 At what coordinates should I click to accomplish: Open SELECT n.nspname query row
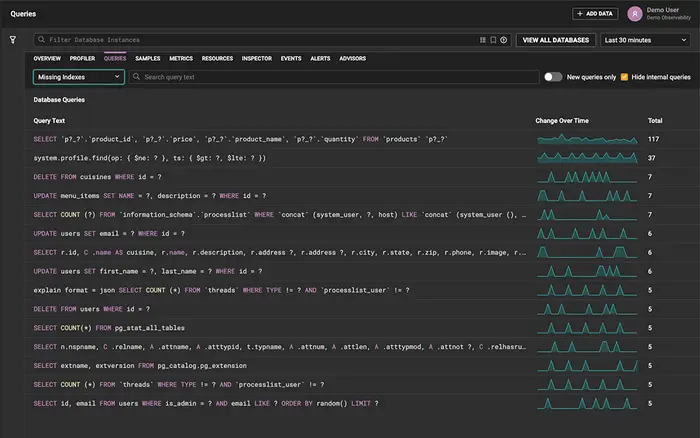pos(362,347)
